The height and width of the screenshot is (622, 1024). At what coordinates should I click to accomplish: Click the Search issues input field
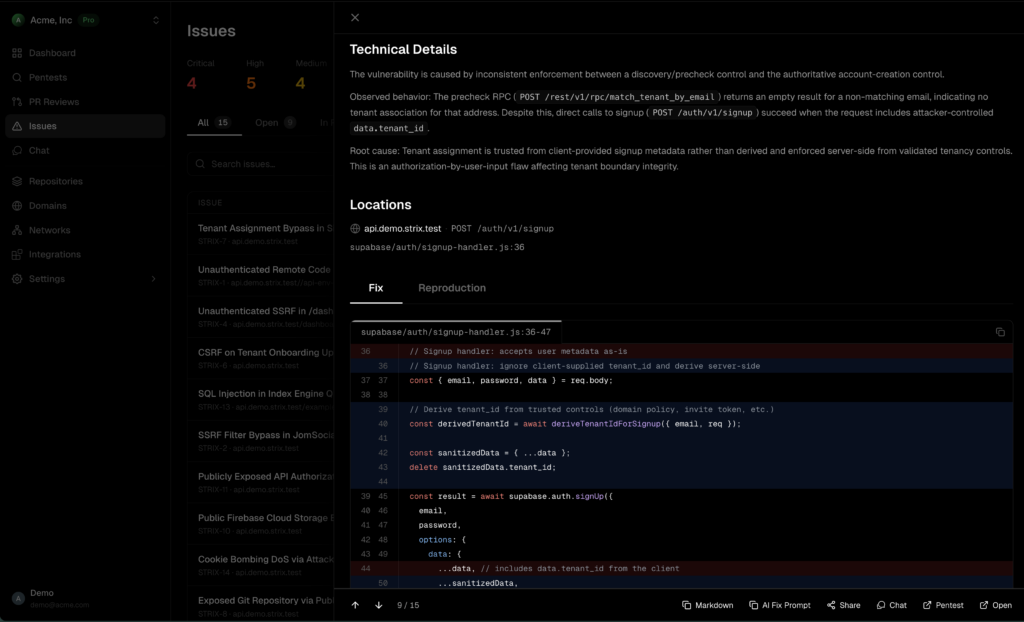coord(260,164)
